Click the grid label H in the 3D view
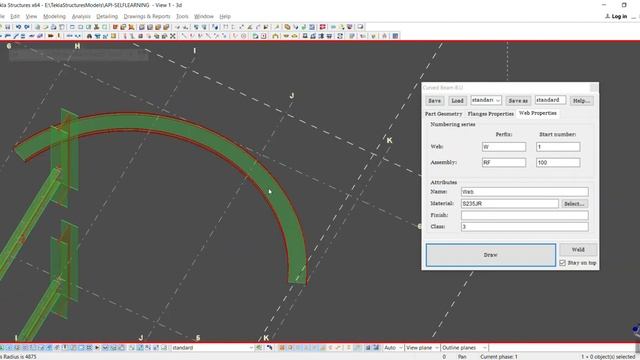Viewport: 640px width, 360px height. pyautogui.click(x=77, y=46)
